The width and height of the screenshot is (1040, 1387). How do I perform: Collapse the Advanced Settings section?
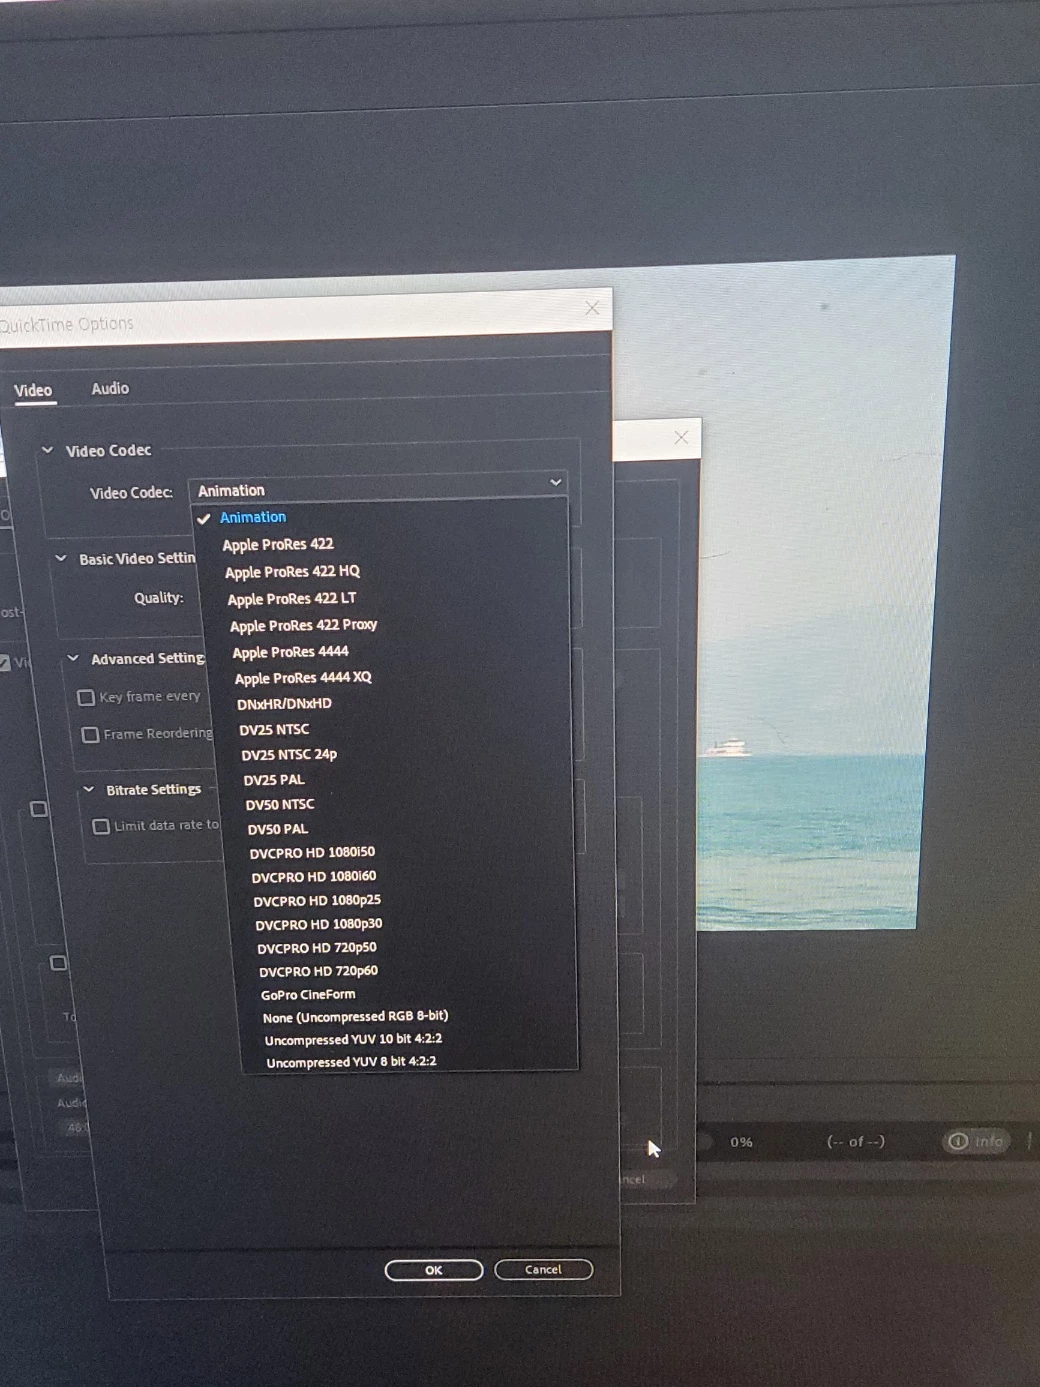(73, 658)
